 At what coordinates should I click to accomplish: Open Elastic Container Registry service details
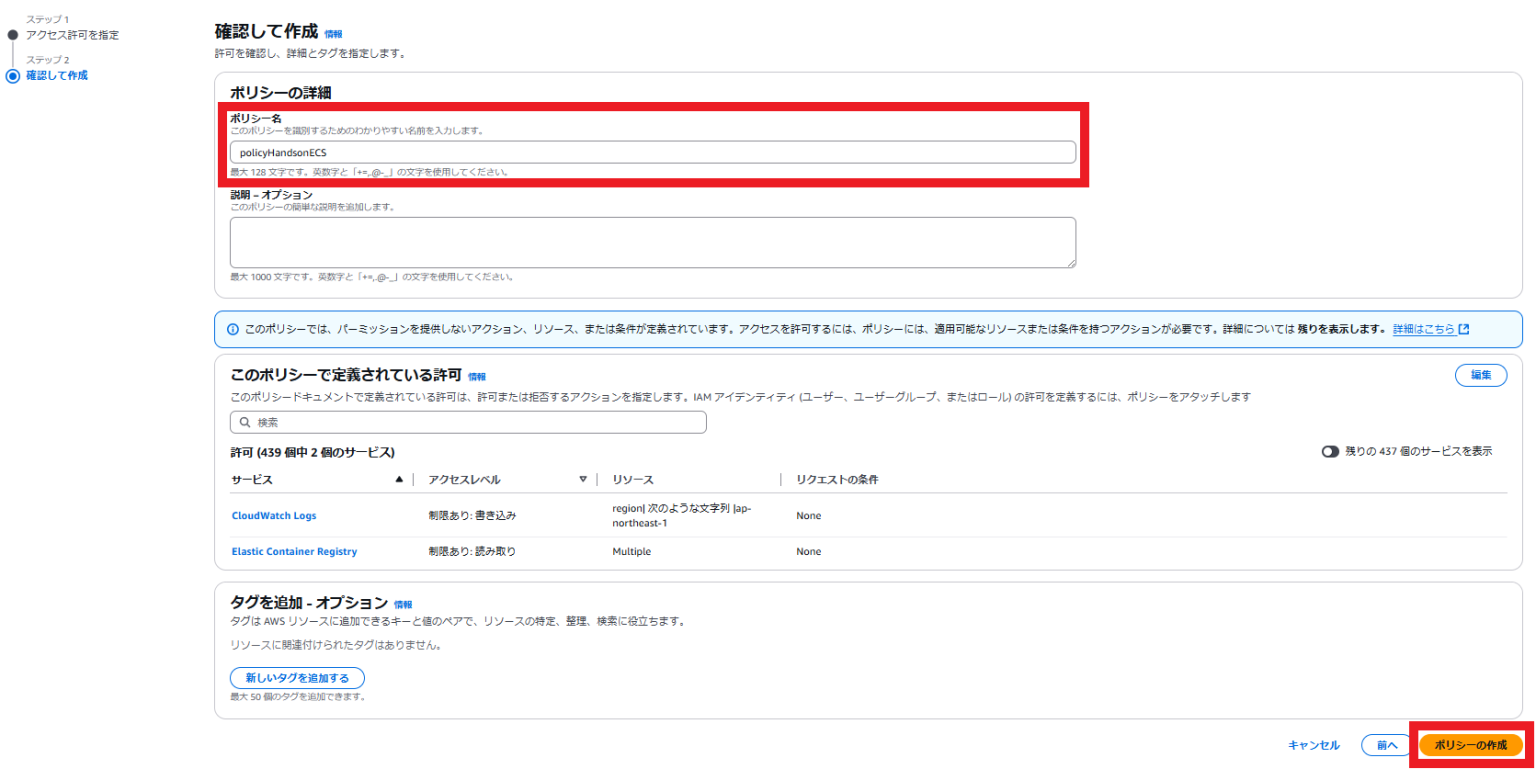[x=294, y=551]
